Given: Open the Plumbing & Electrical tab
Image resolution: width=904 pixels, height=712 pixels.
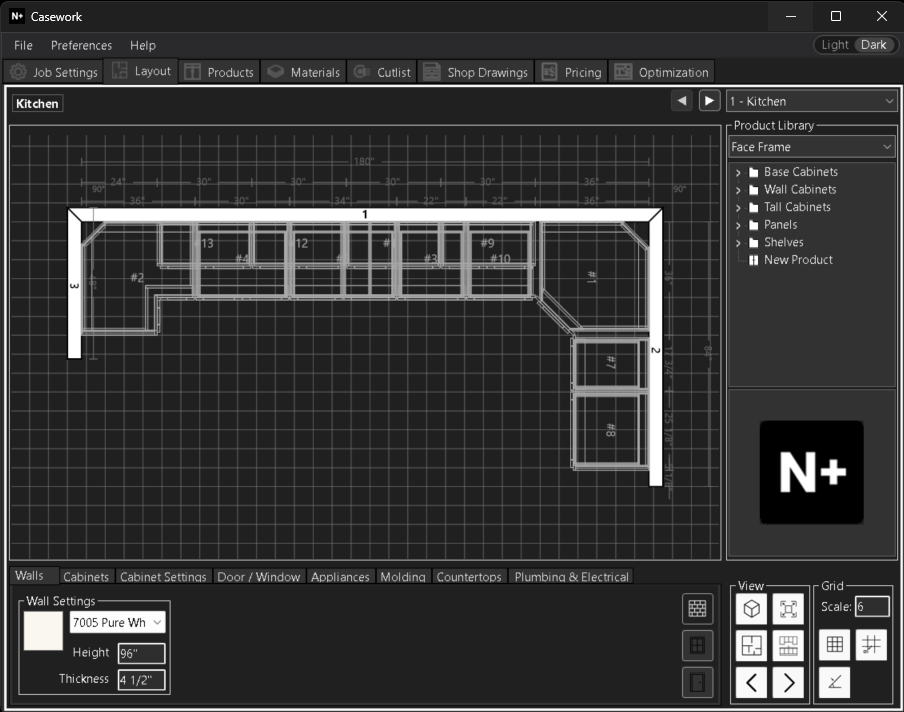Looking at the screenshot, I should 571,577.
